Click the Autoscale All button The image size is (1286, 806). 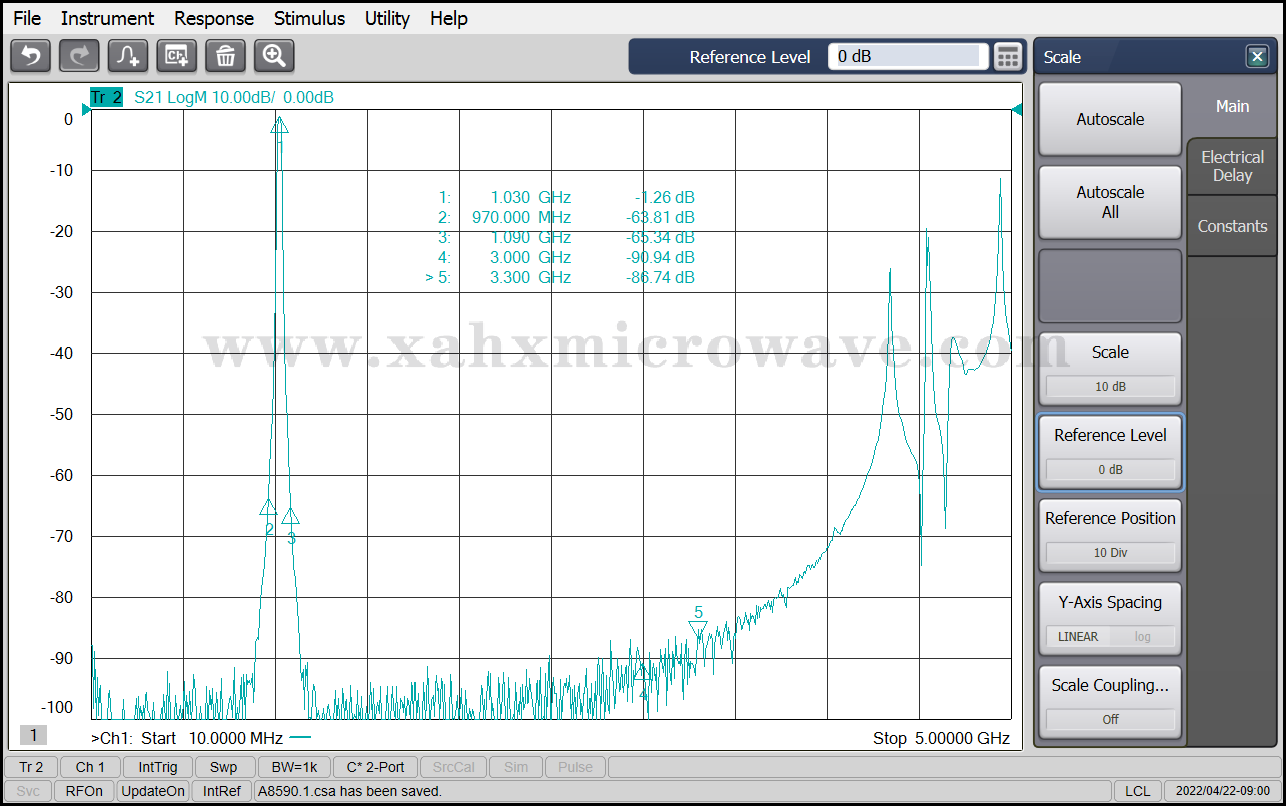tap(1110, 202)
